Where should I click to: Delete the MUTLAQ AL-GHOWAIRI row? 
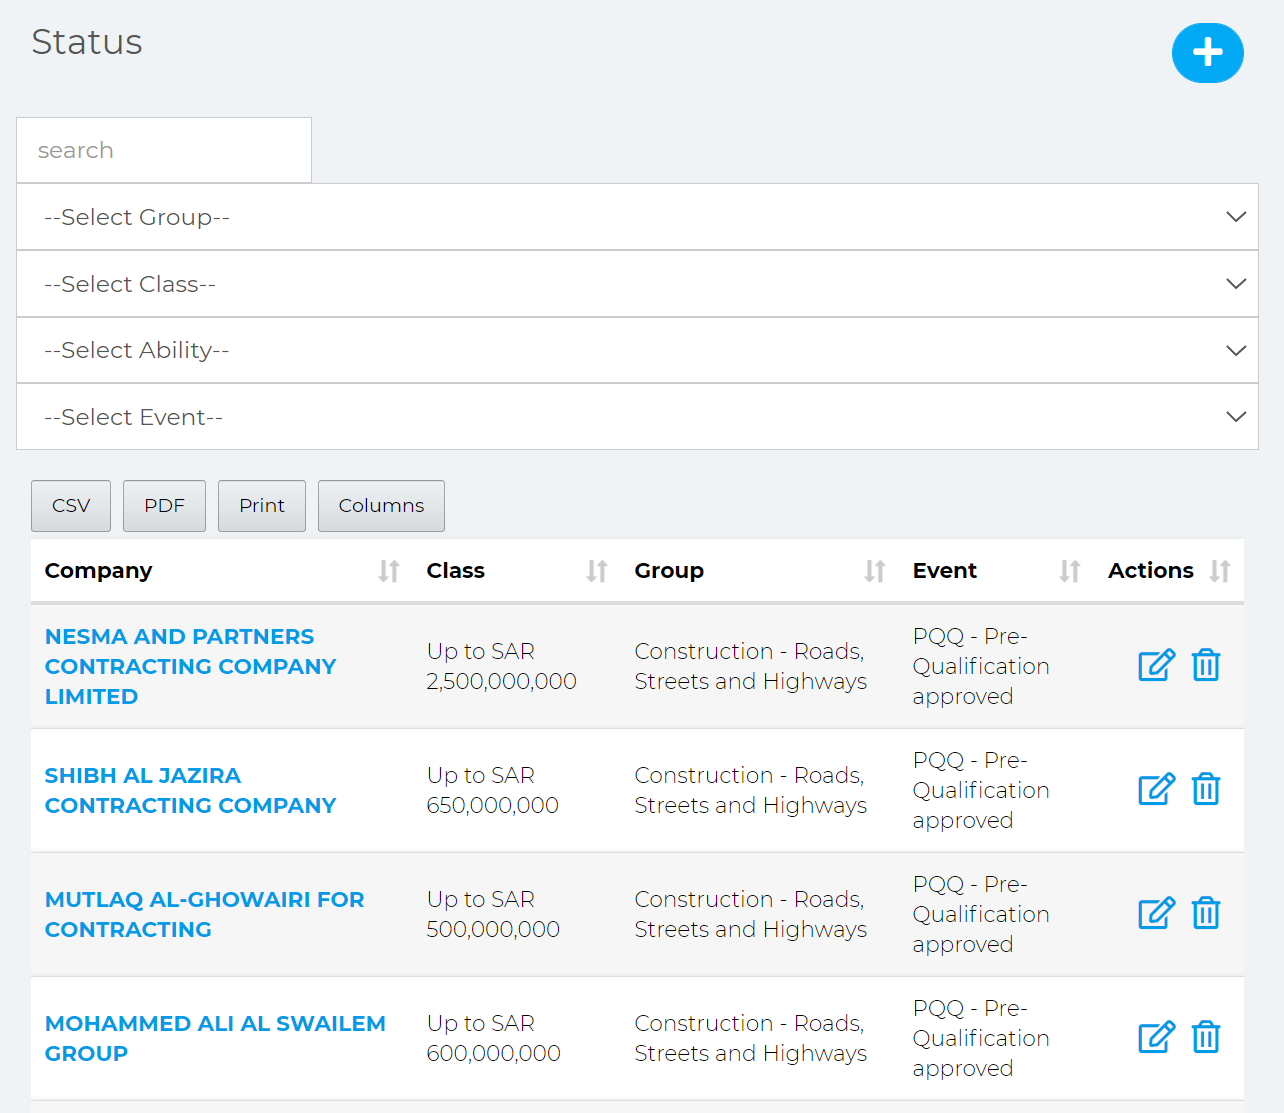pos(1206,913)
